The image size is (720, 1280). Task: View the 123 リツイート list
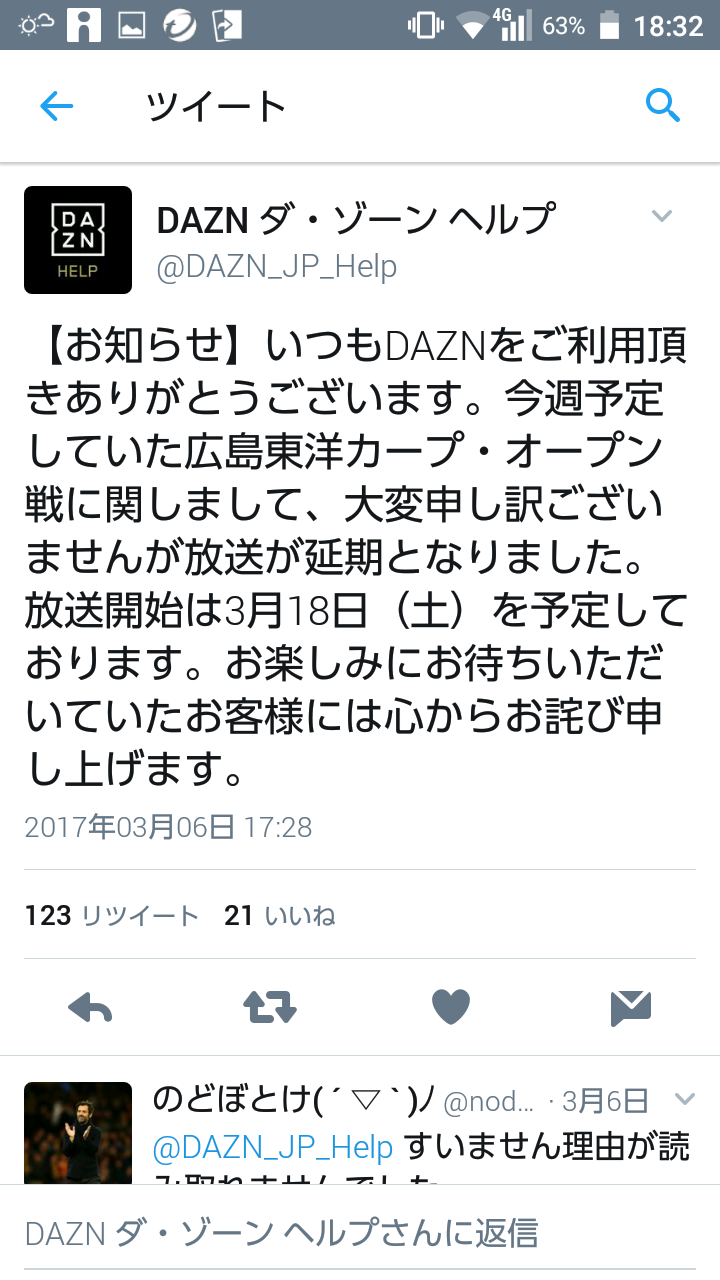point(112,915)
